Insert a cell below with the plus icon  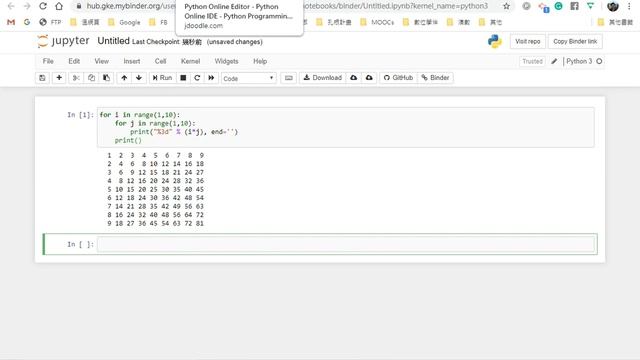pyautogui.click(x=59, y=78)
